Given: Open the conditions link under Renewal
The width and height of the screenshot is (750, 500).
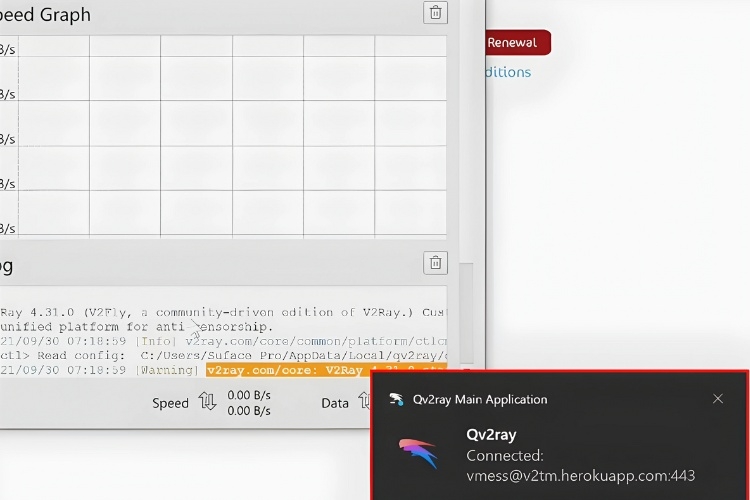Looking at the screenshot, I should (508, 72).
